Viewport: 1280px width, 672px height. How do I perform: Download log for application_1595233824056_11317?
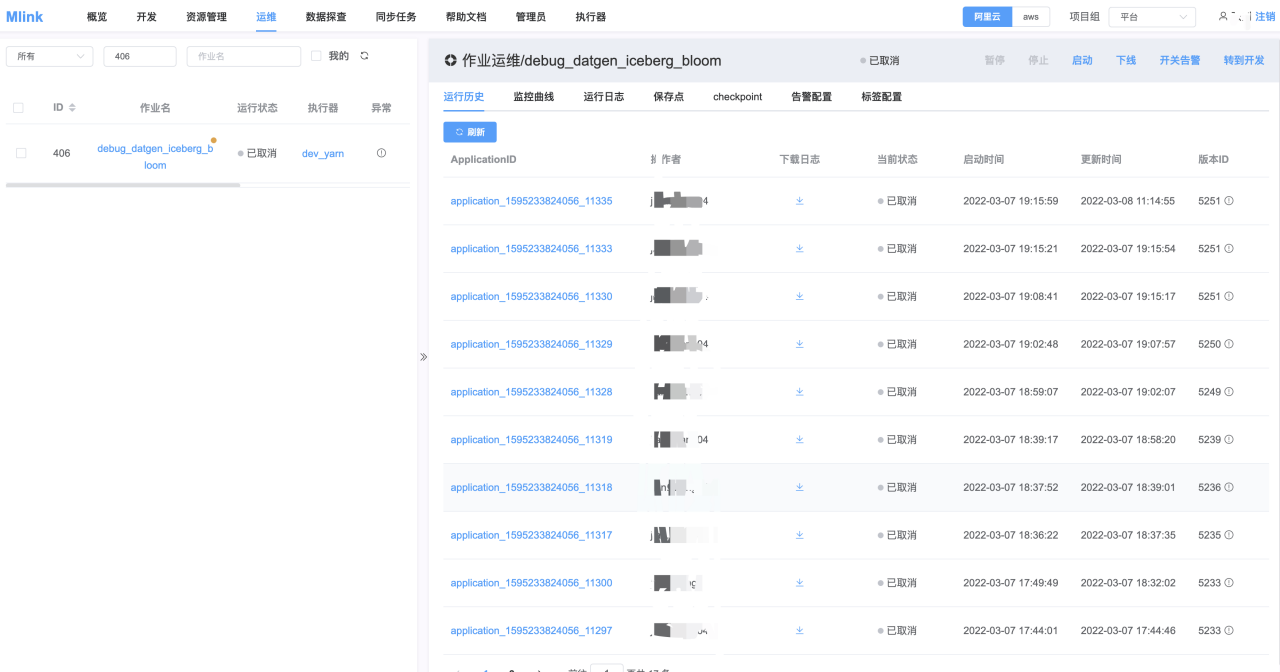click(x=799, y=535)
